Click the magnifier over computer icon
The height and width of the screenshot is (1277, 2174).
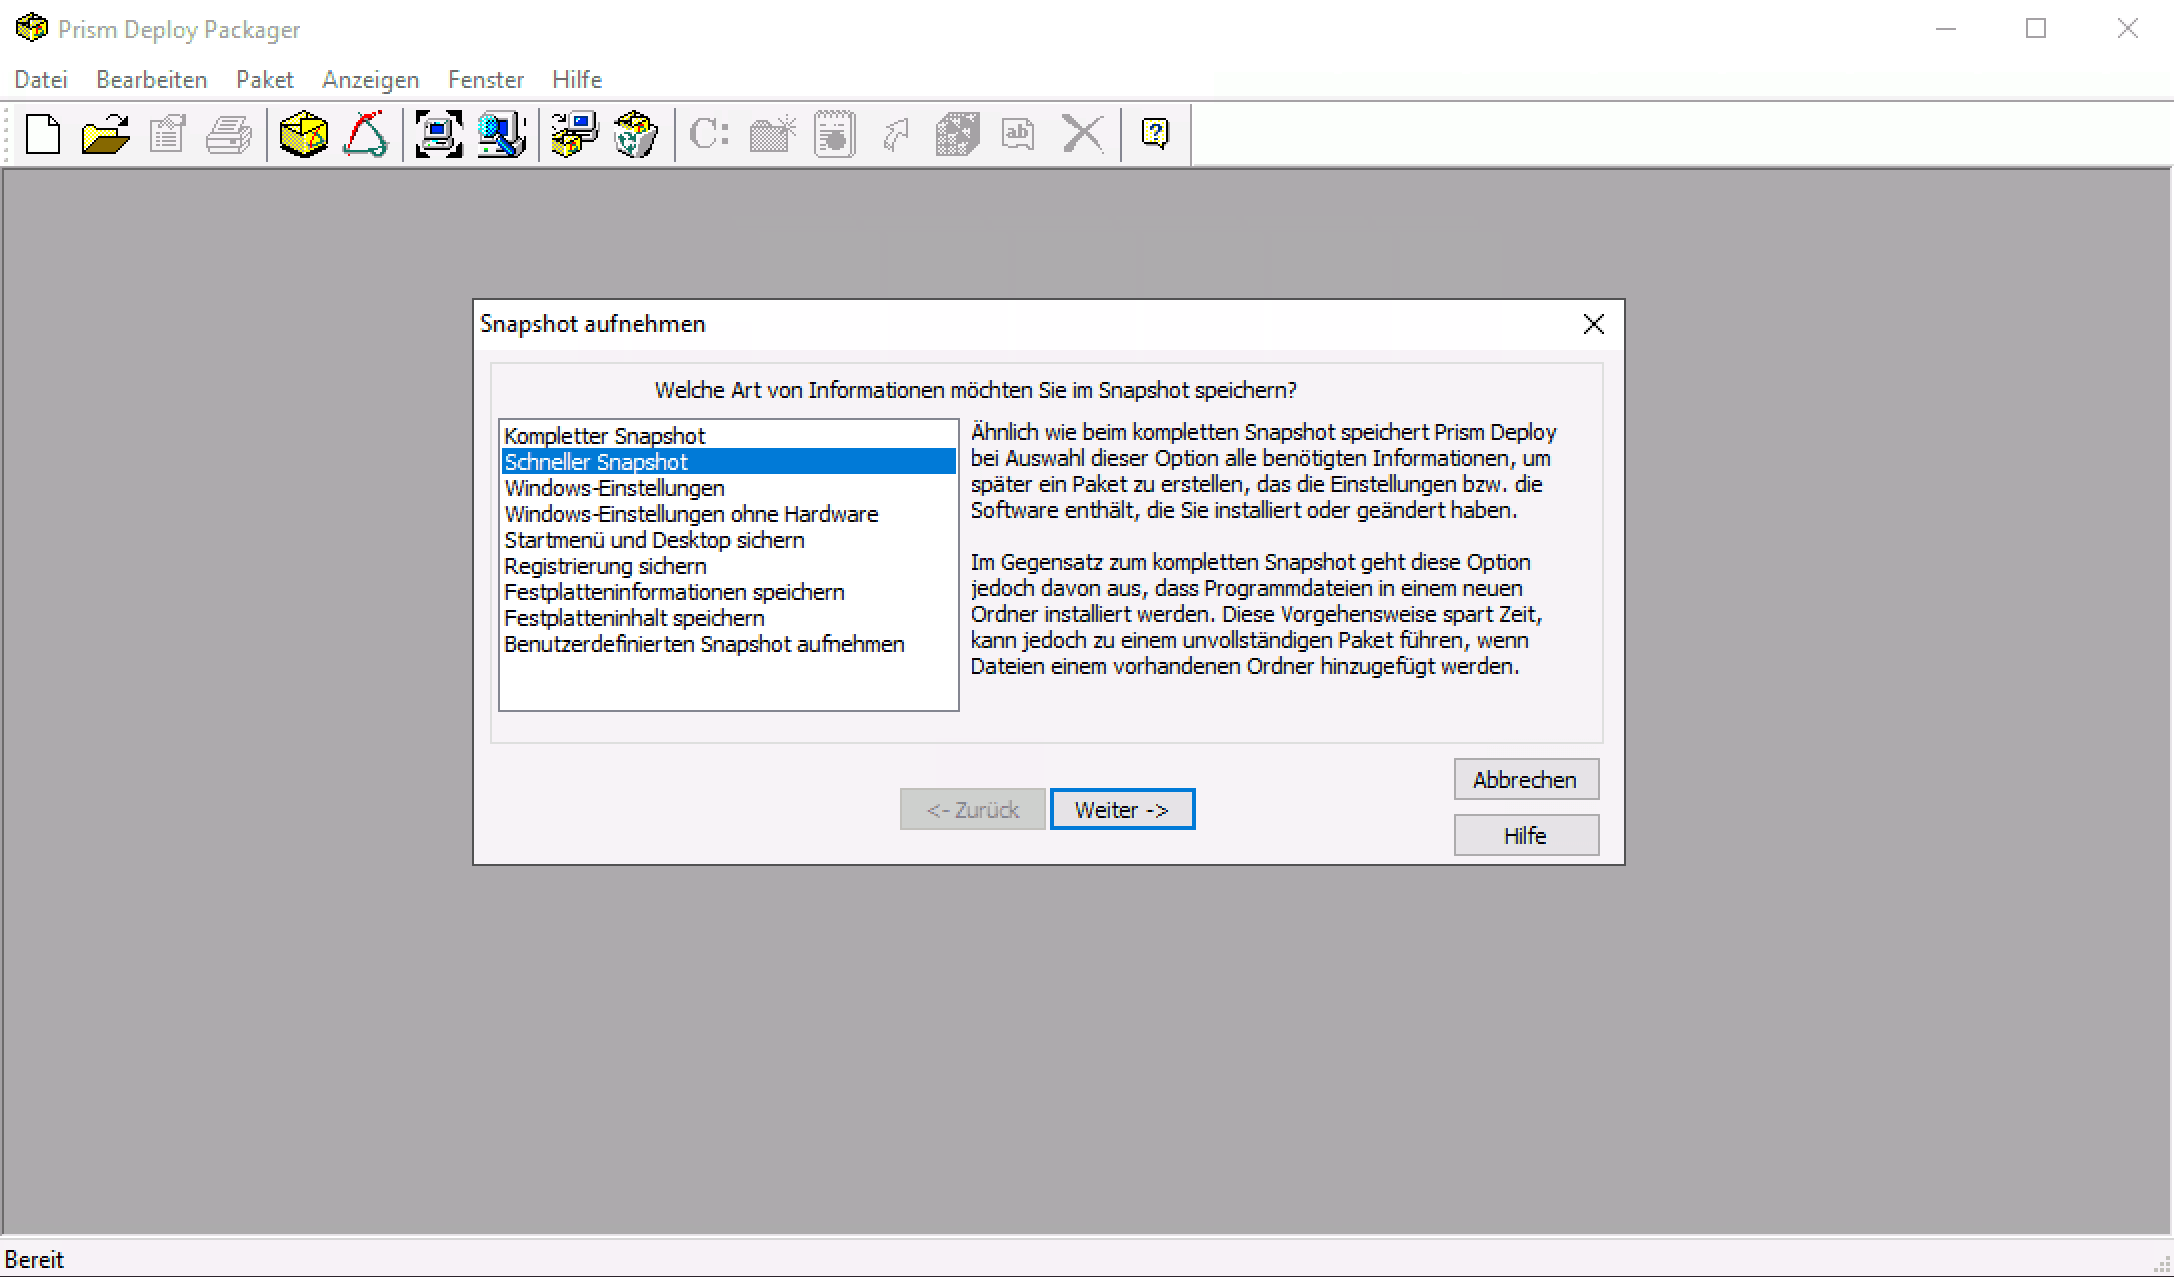coord(501,134)
